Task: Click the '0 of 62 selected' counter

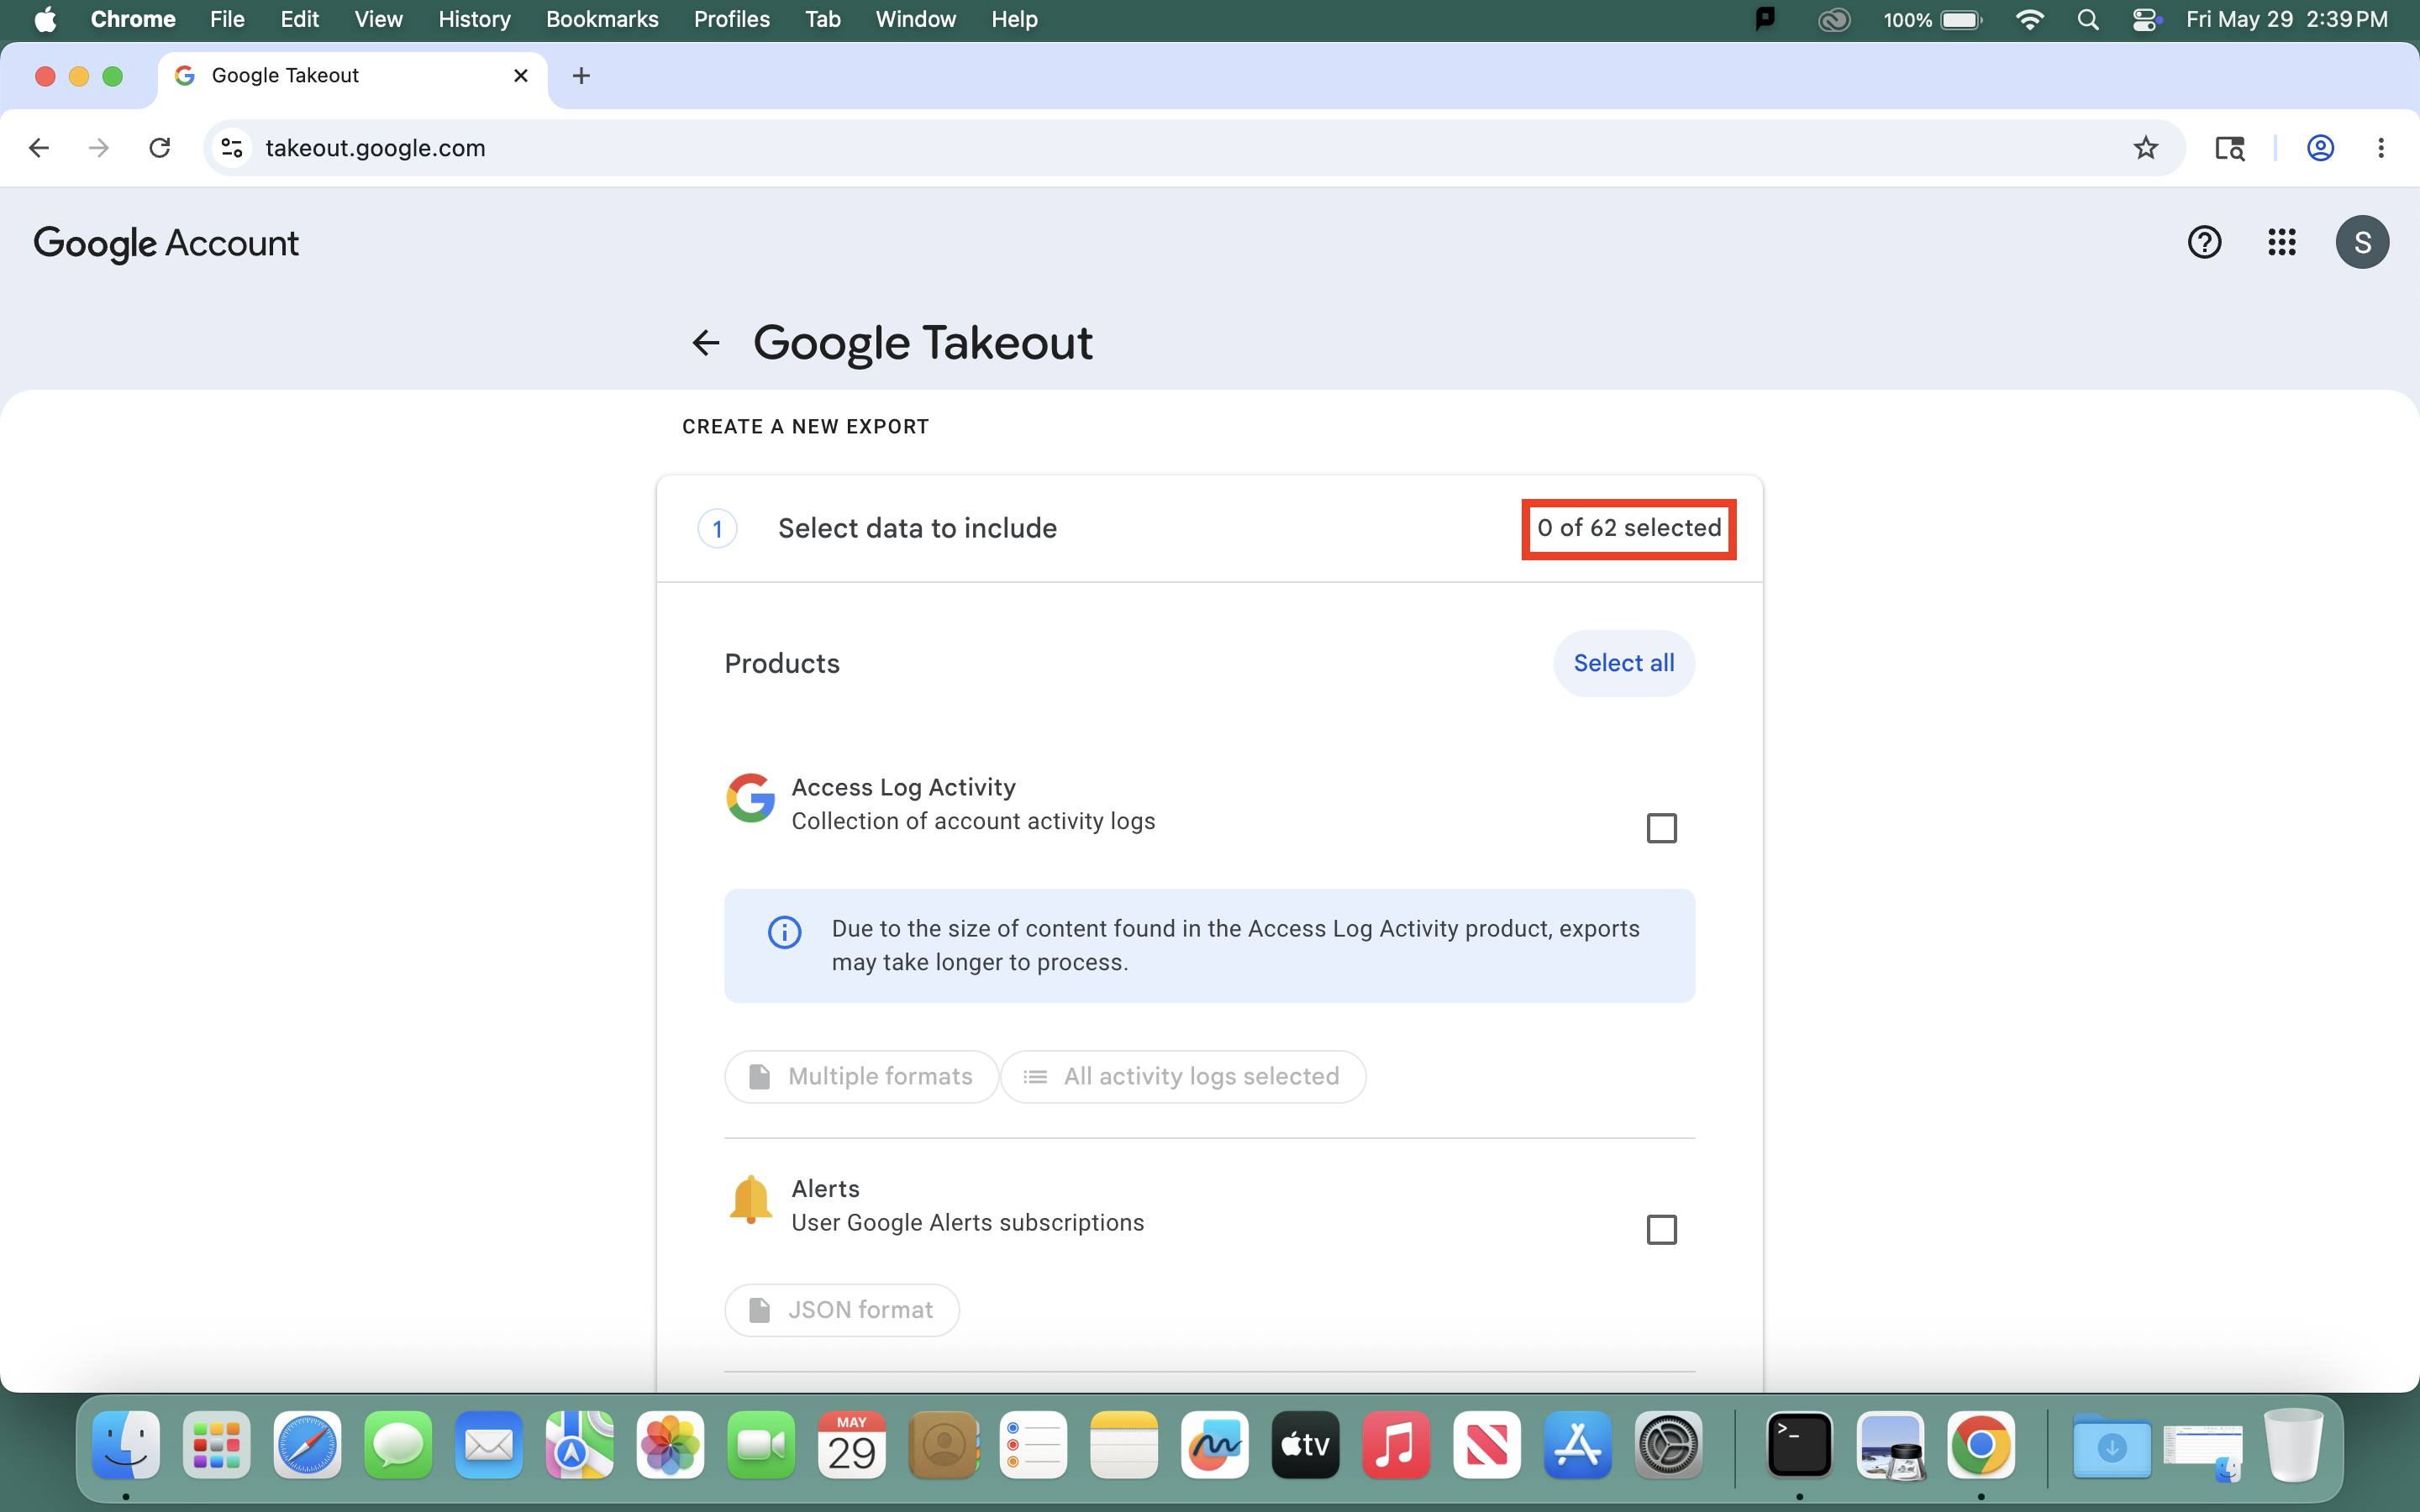Action: (x=1629, y=528)
